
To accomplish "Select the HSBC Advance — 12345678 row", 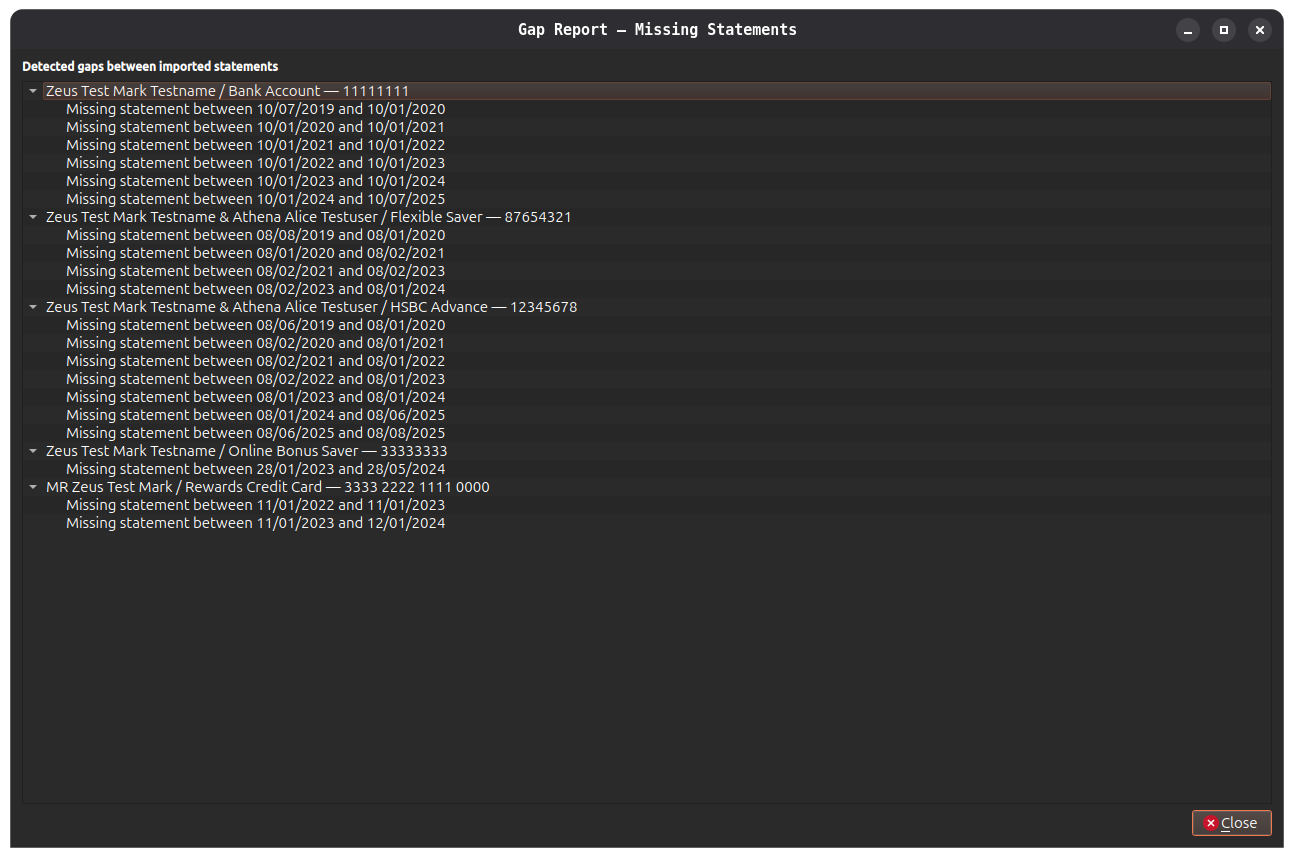I will 657,307.
